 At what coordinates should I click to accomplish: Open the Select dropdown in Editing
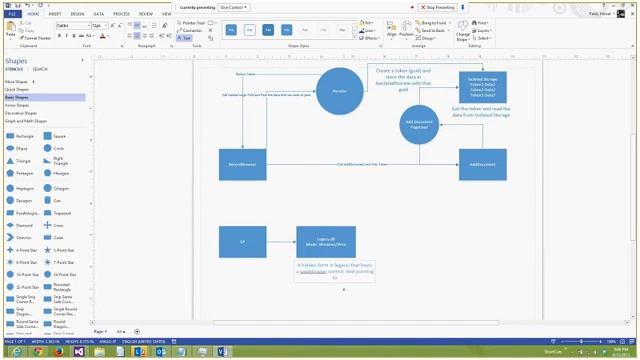[x=482, y=38]
